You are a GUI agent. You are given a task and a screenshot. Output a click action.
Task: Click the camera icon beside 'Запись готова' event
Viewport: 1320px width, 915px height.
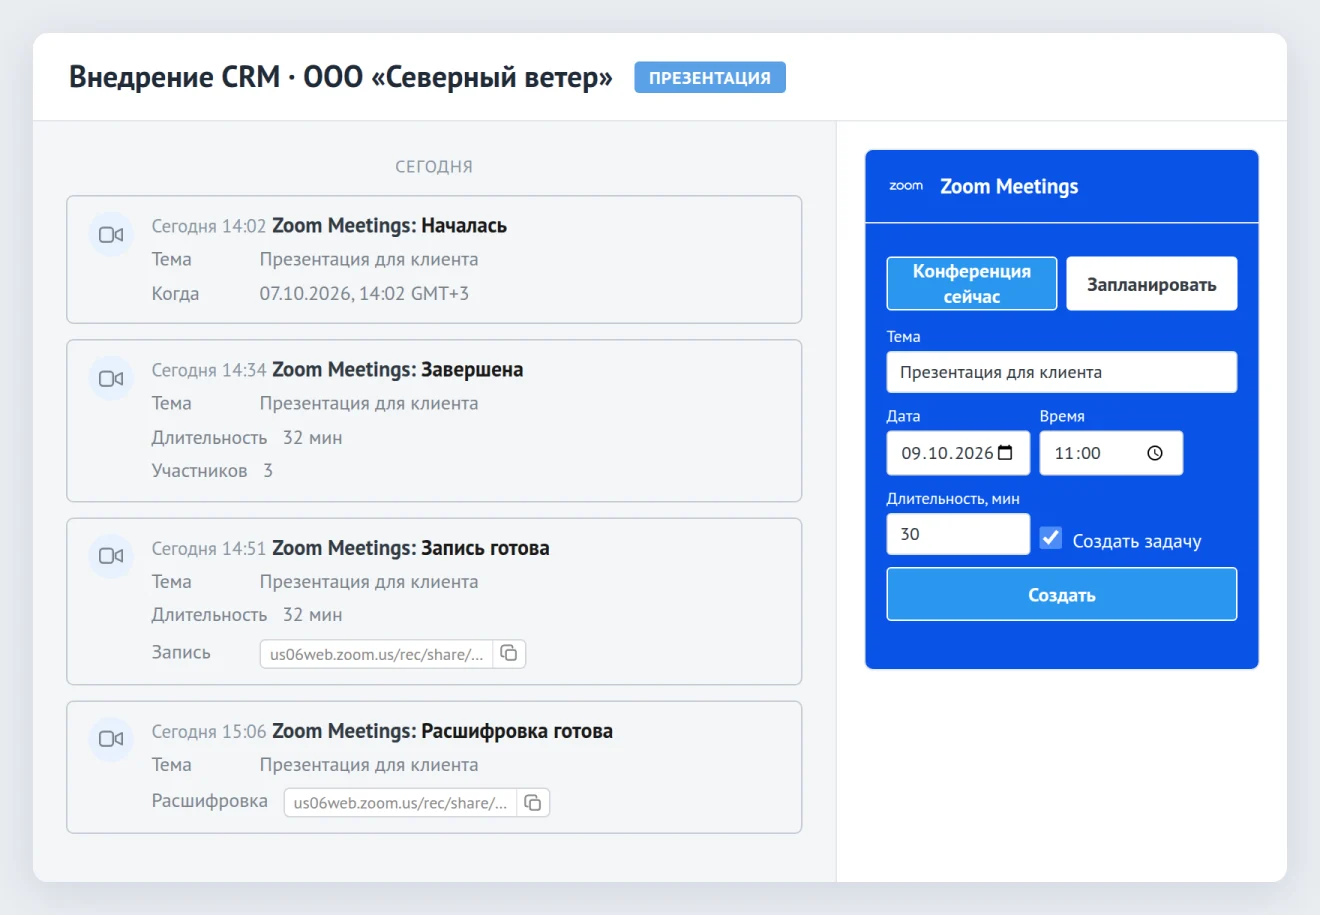point(111,556)
